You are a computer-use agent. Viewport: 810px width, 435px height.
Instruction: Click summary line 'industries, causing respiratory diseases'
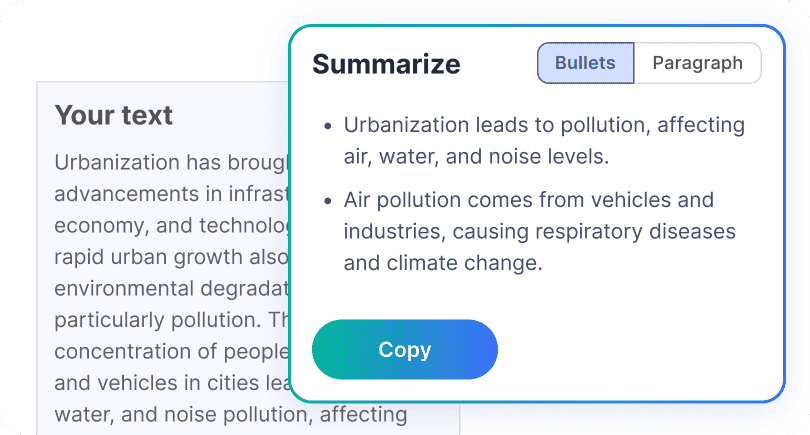pyautogui.click(x=539, y=231)
